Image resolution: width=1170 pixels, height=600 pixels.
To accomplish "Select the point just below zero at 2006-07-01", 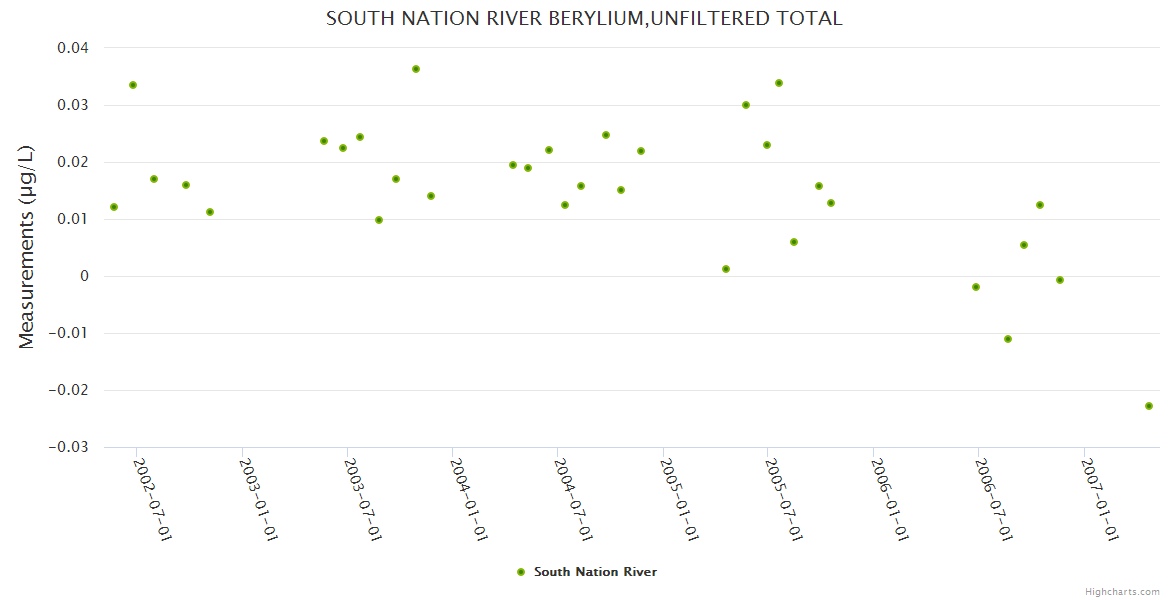I will 976,287.
